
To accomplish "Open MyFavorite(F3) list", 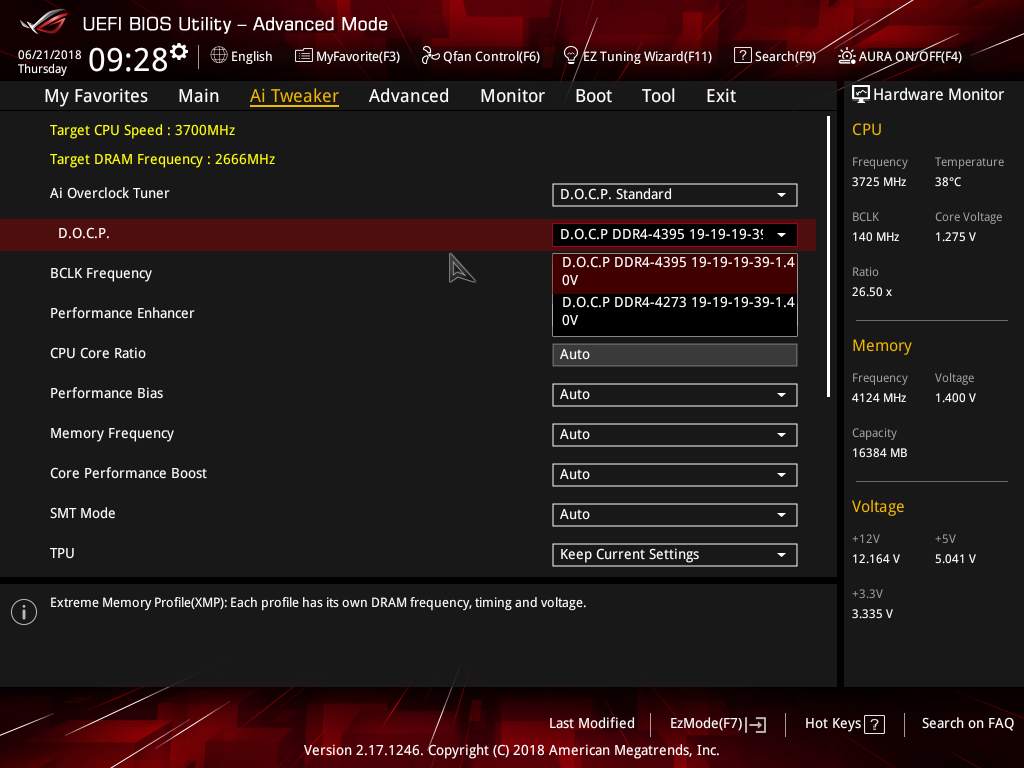I will pos(347,56).
